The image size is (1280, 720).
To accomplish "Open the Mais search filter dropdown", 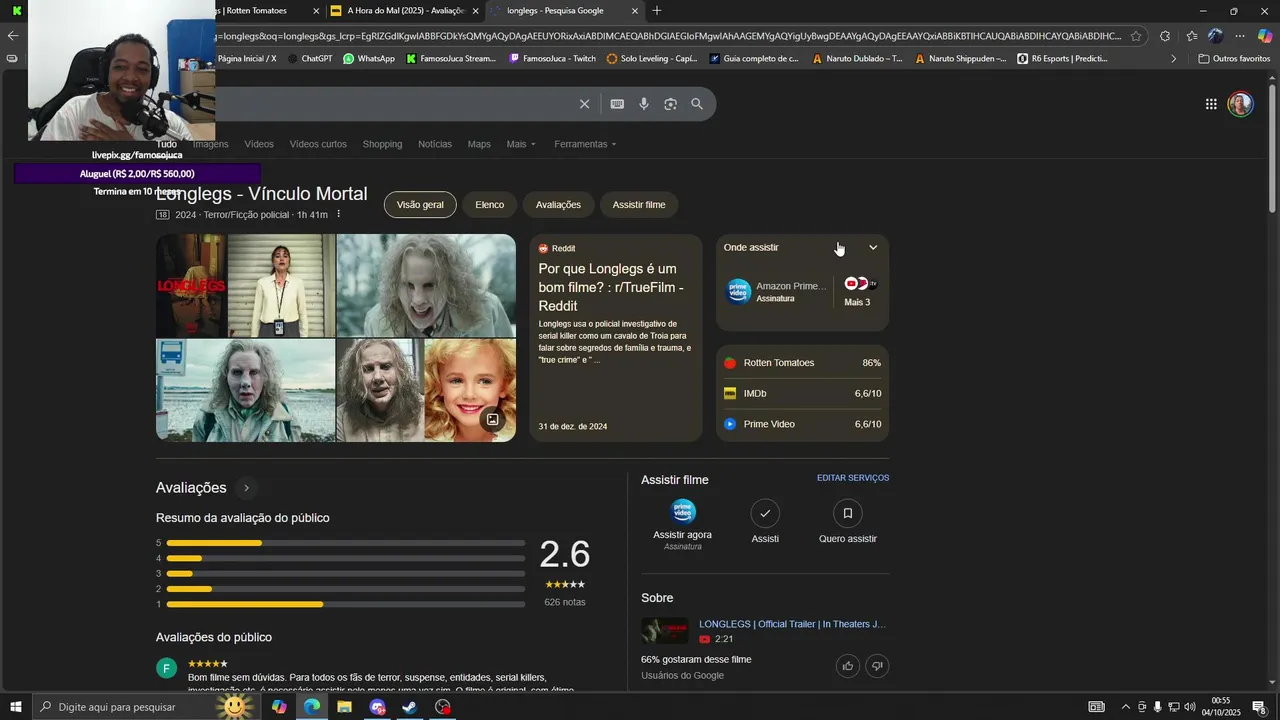I will pos(521,144).
